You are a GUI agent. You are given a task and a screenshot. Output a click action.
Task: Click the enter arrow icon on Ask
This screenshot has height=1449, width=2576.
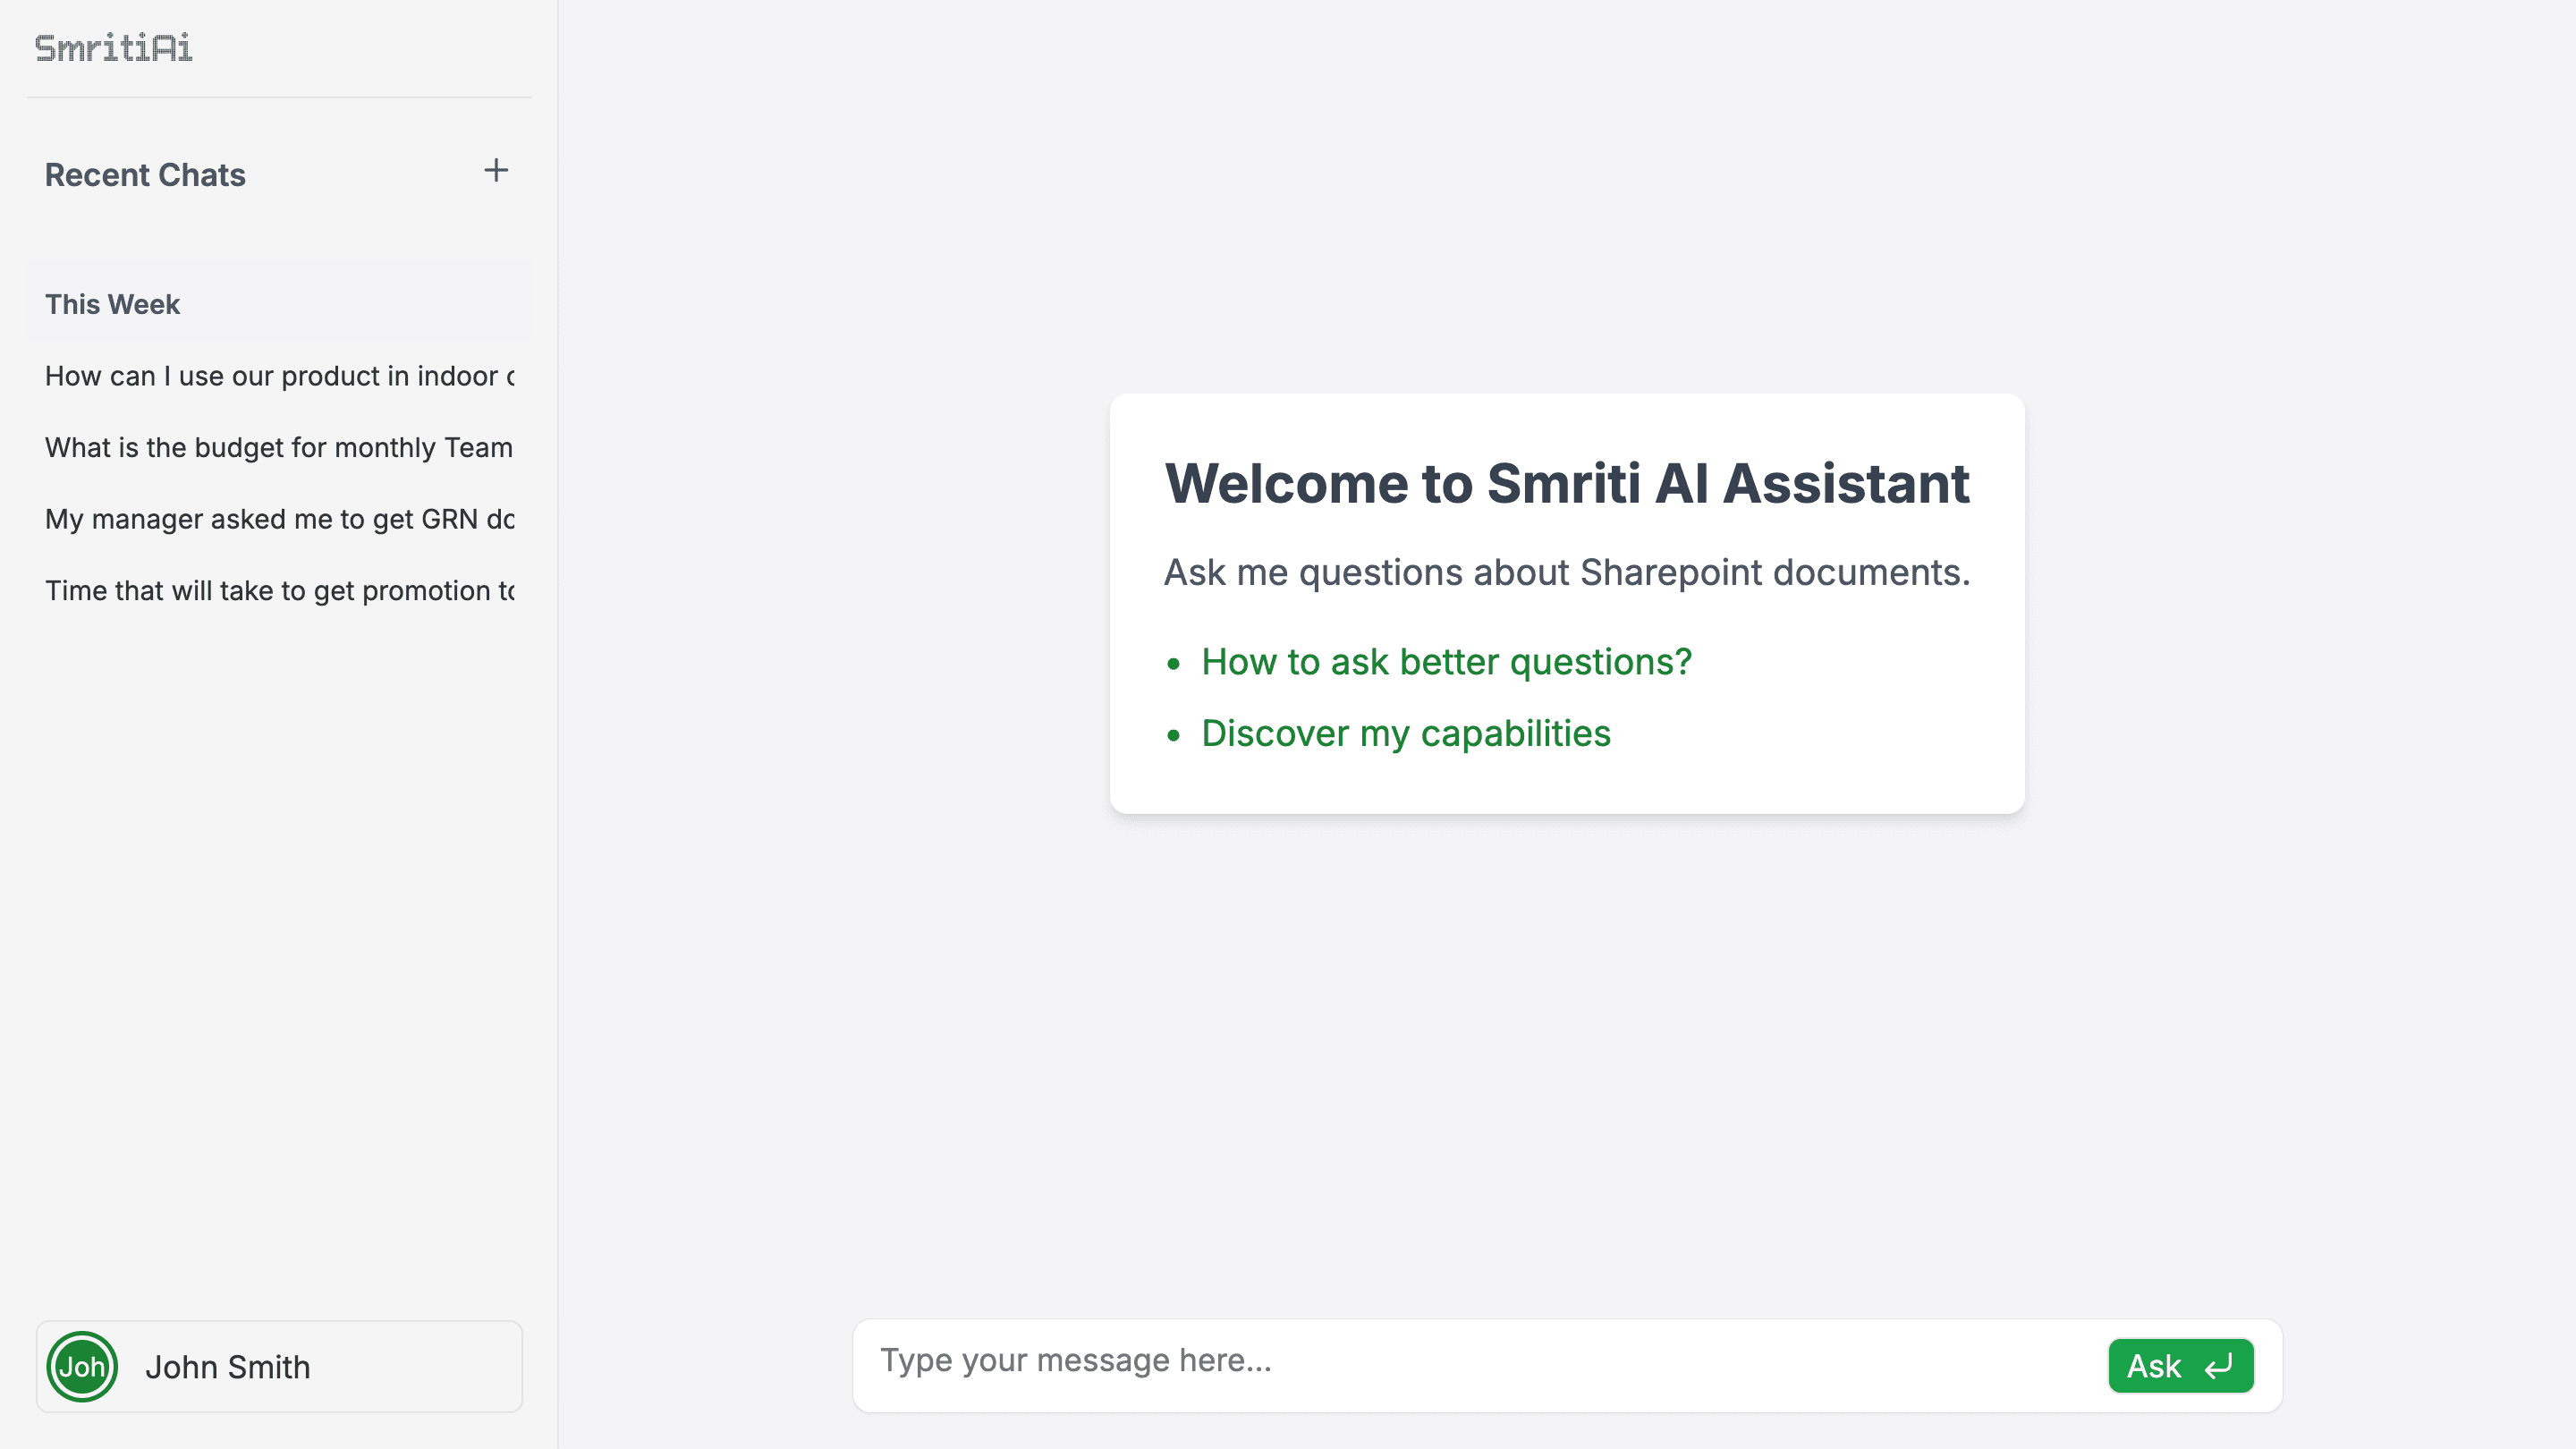coord(2218,1366)
